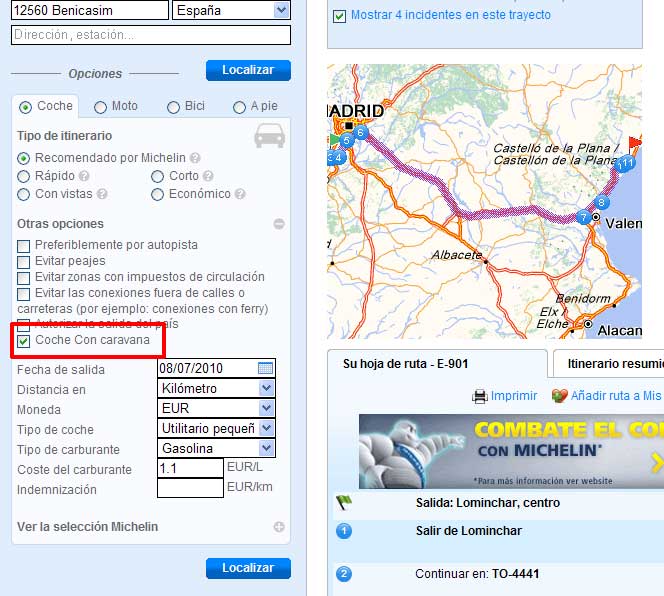
Task: Click the help icon beside Recomendado por Michelin
Action: (x=195, y=158)
